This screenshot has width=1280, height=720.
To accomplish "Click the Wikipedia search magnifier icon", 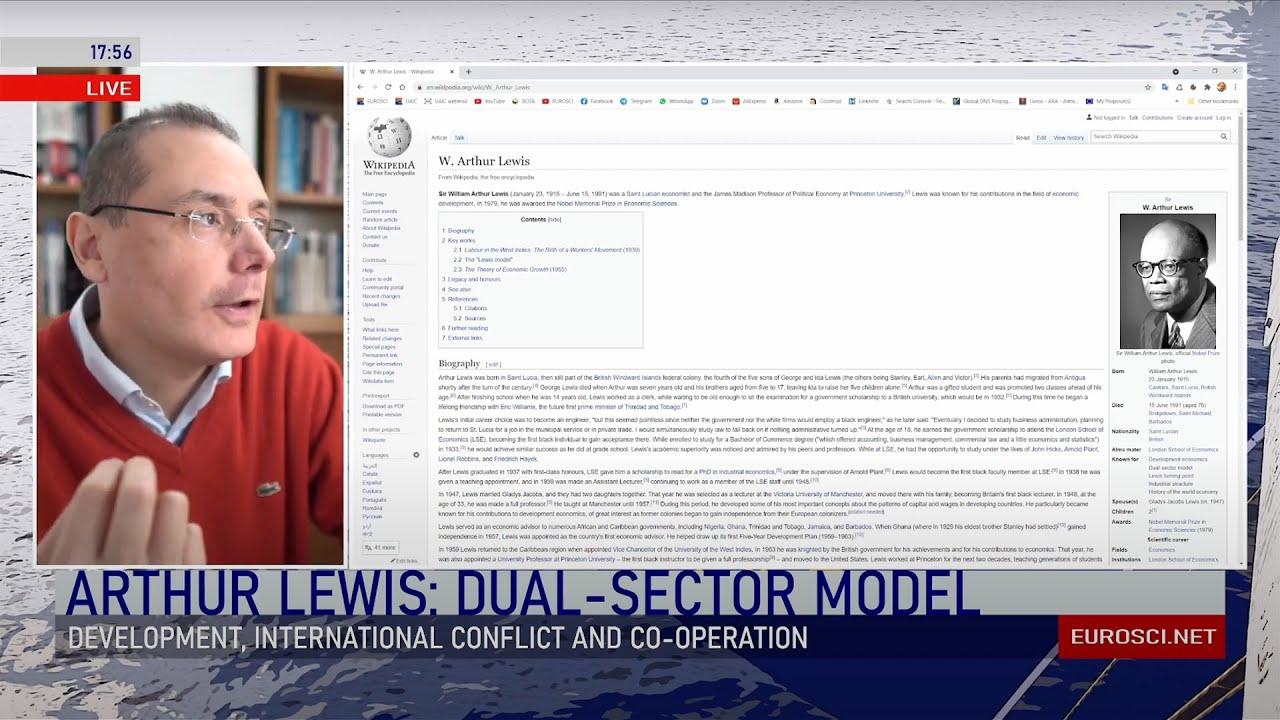I will point(1223,136).
